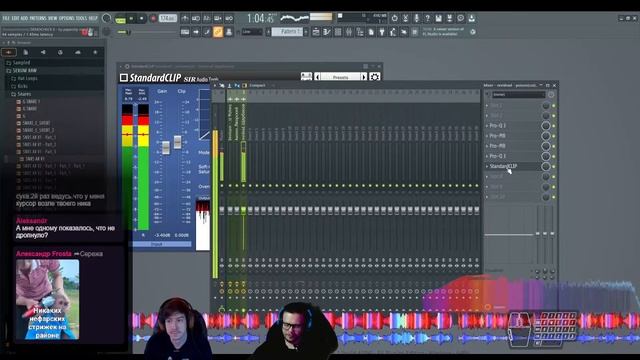
Task: Toggle the metronome icon
Action: [185, 18]
